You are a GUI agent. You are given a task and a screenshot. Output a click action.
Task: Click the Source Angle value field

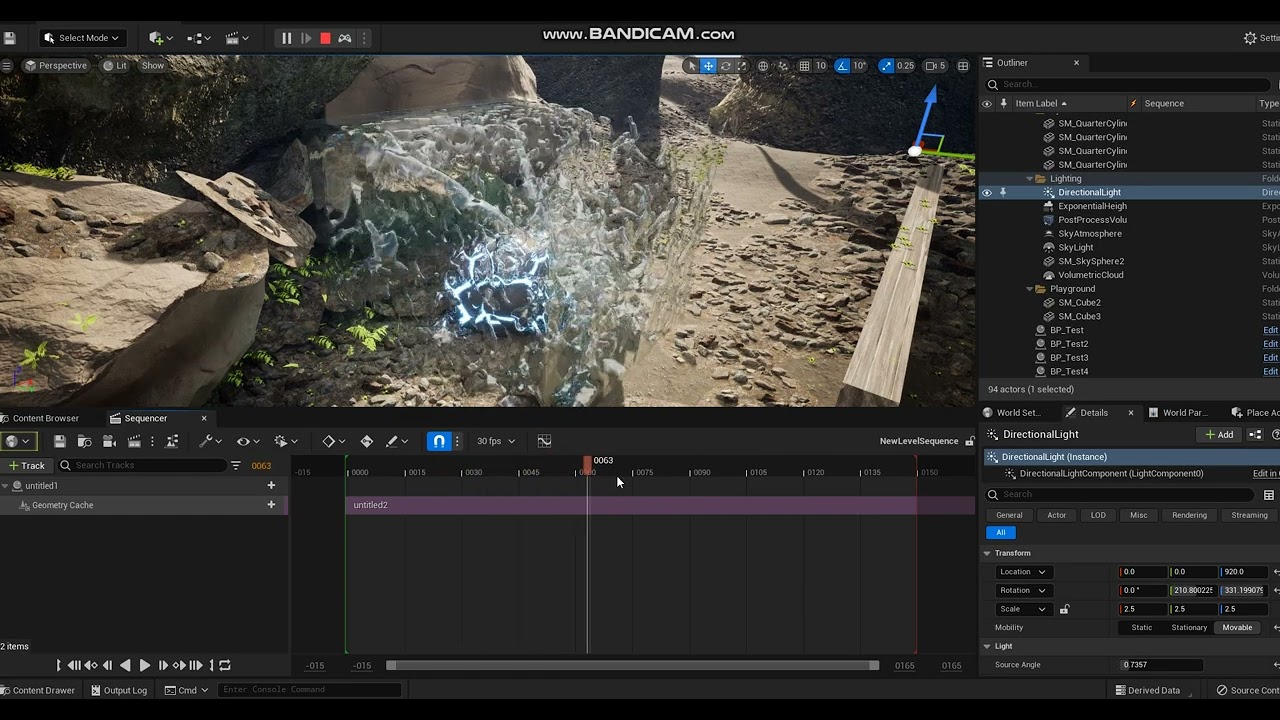pos(1160,665)
